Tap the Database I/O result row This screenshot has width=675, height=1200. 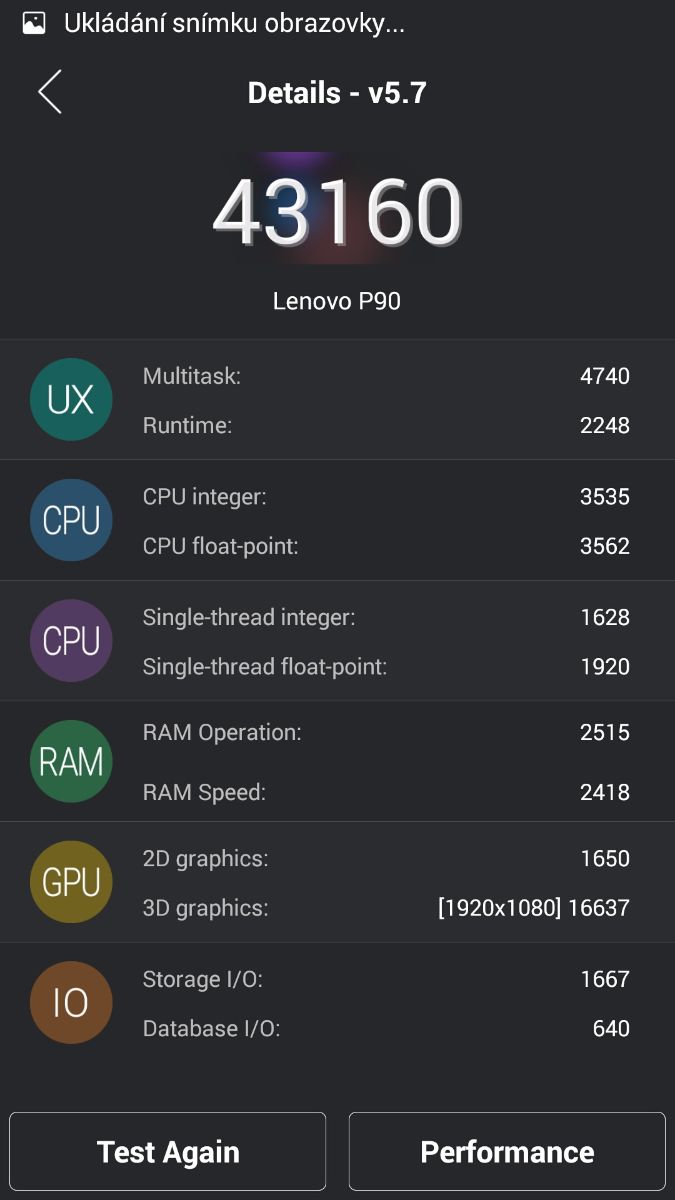pos(386,1028)
